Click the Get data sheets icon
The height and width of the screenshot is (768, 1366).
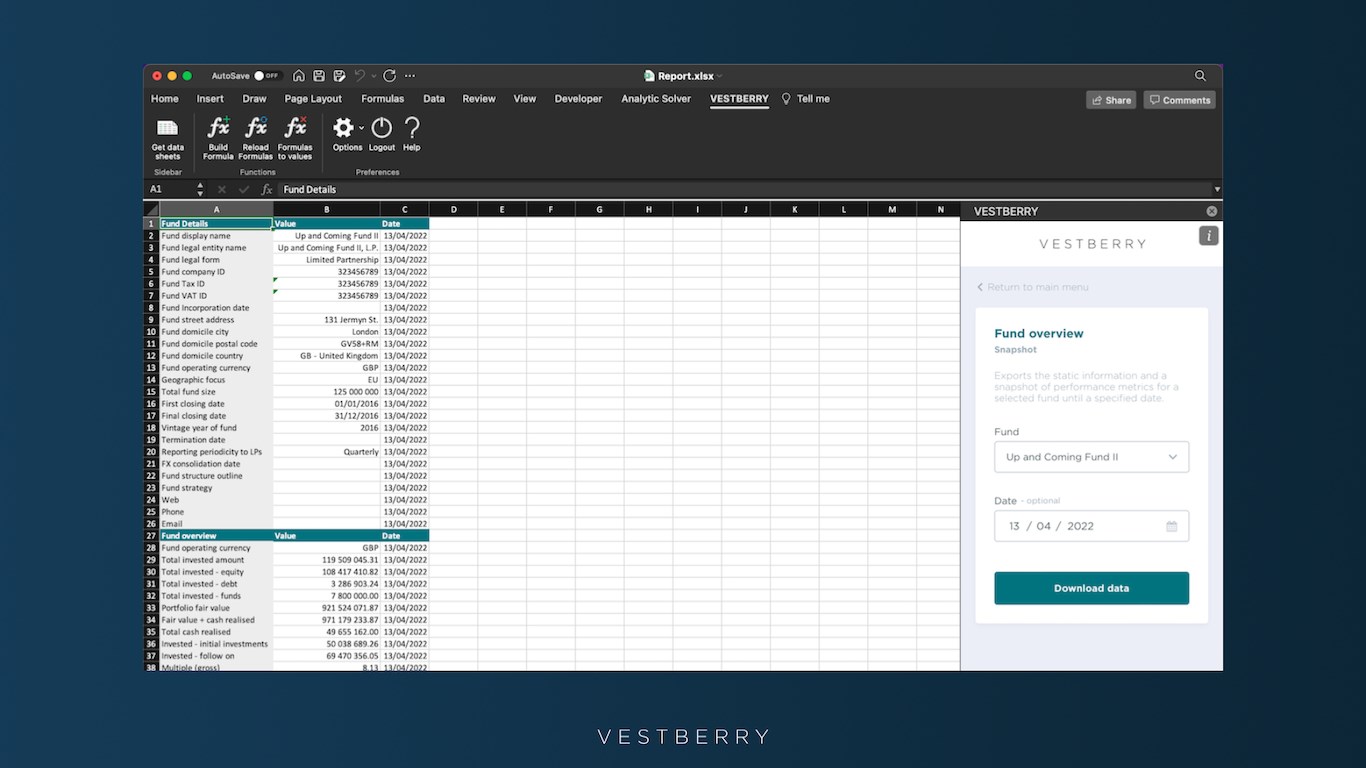[x=168, y=128]
